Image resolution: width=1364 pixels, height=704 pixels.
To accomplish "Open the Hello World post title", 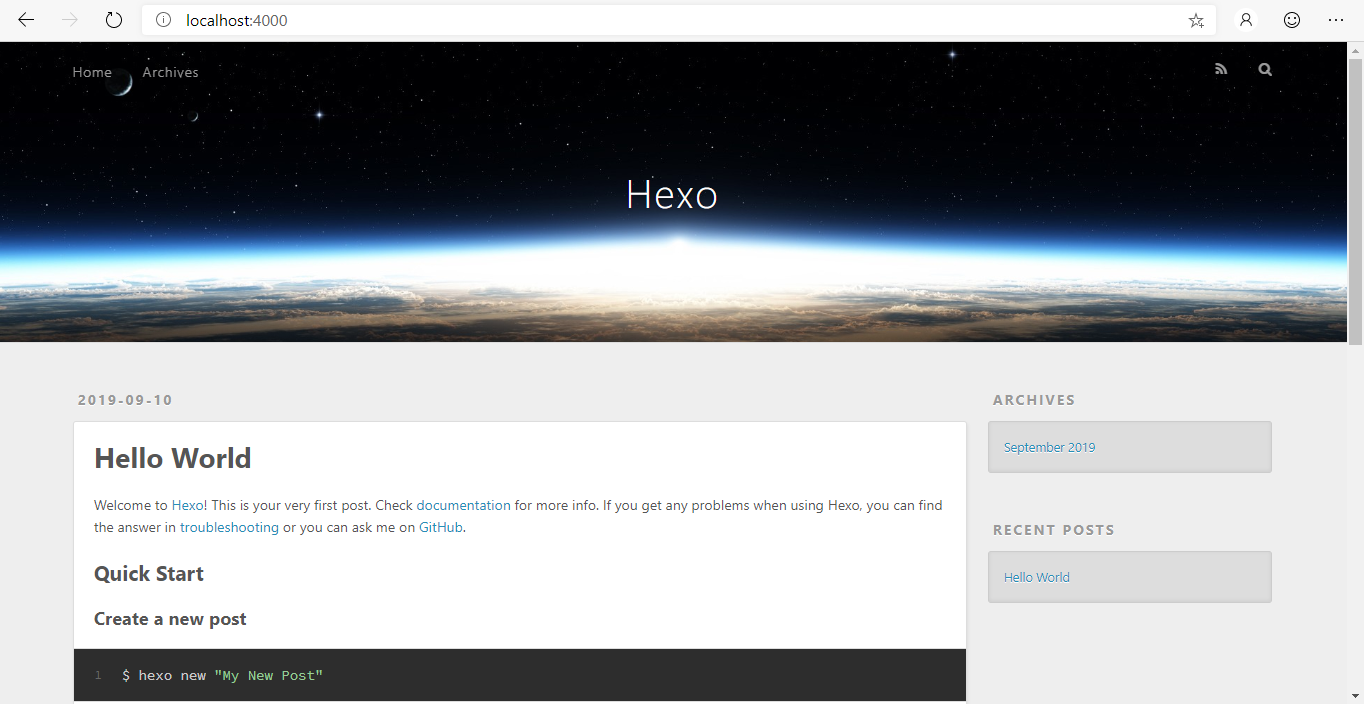I will click(172, 458).
